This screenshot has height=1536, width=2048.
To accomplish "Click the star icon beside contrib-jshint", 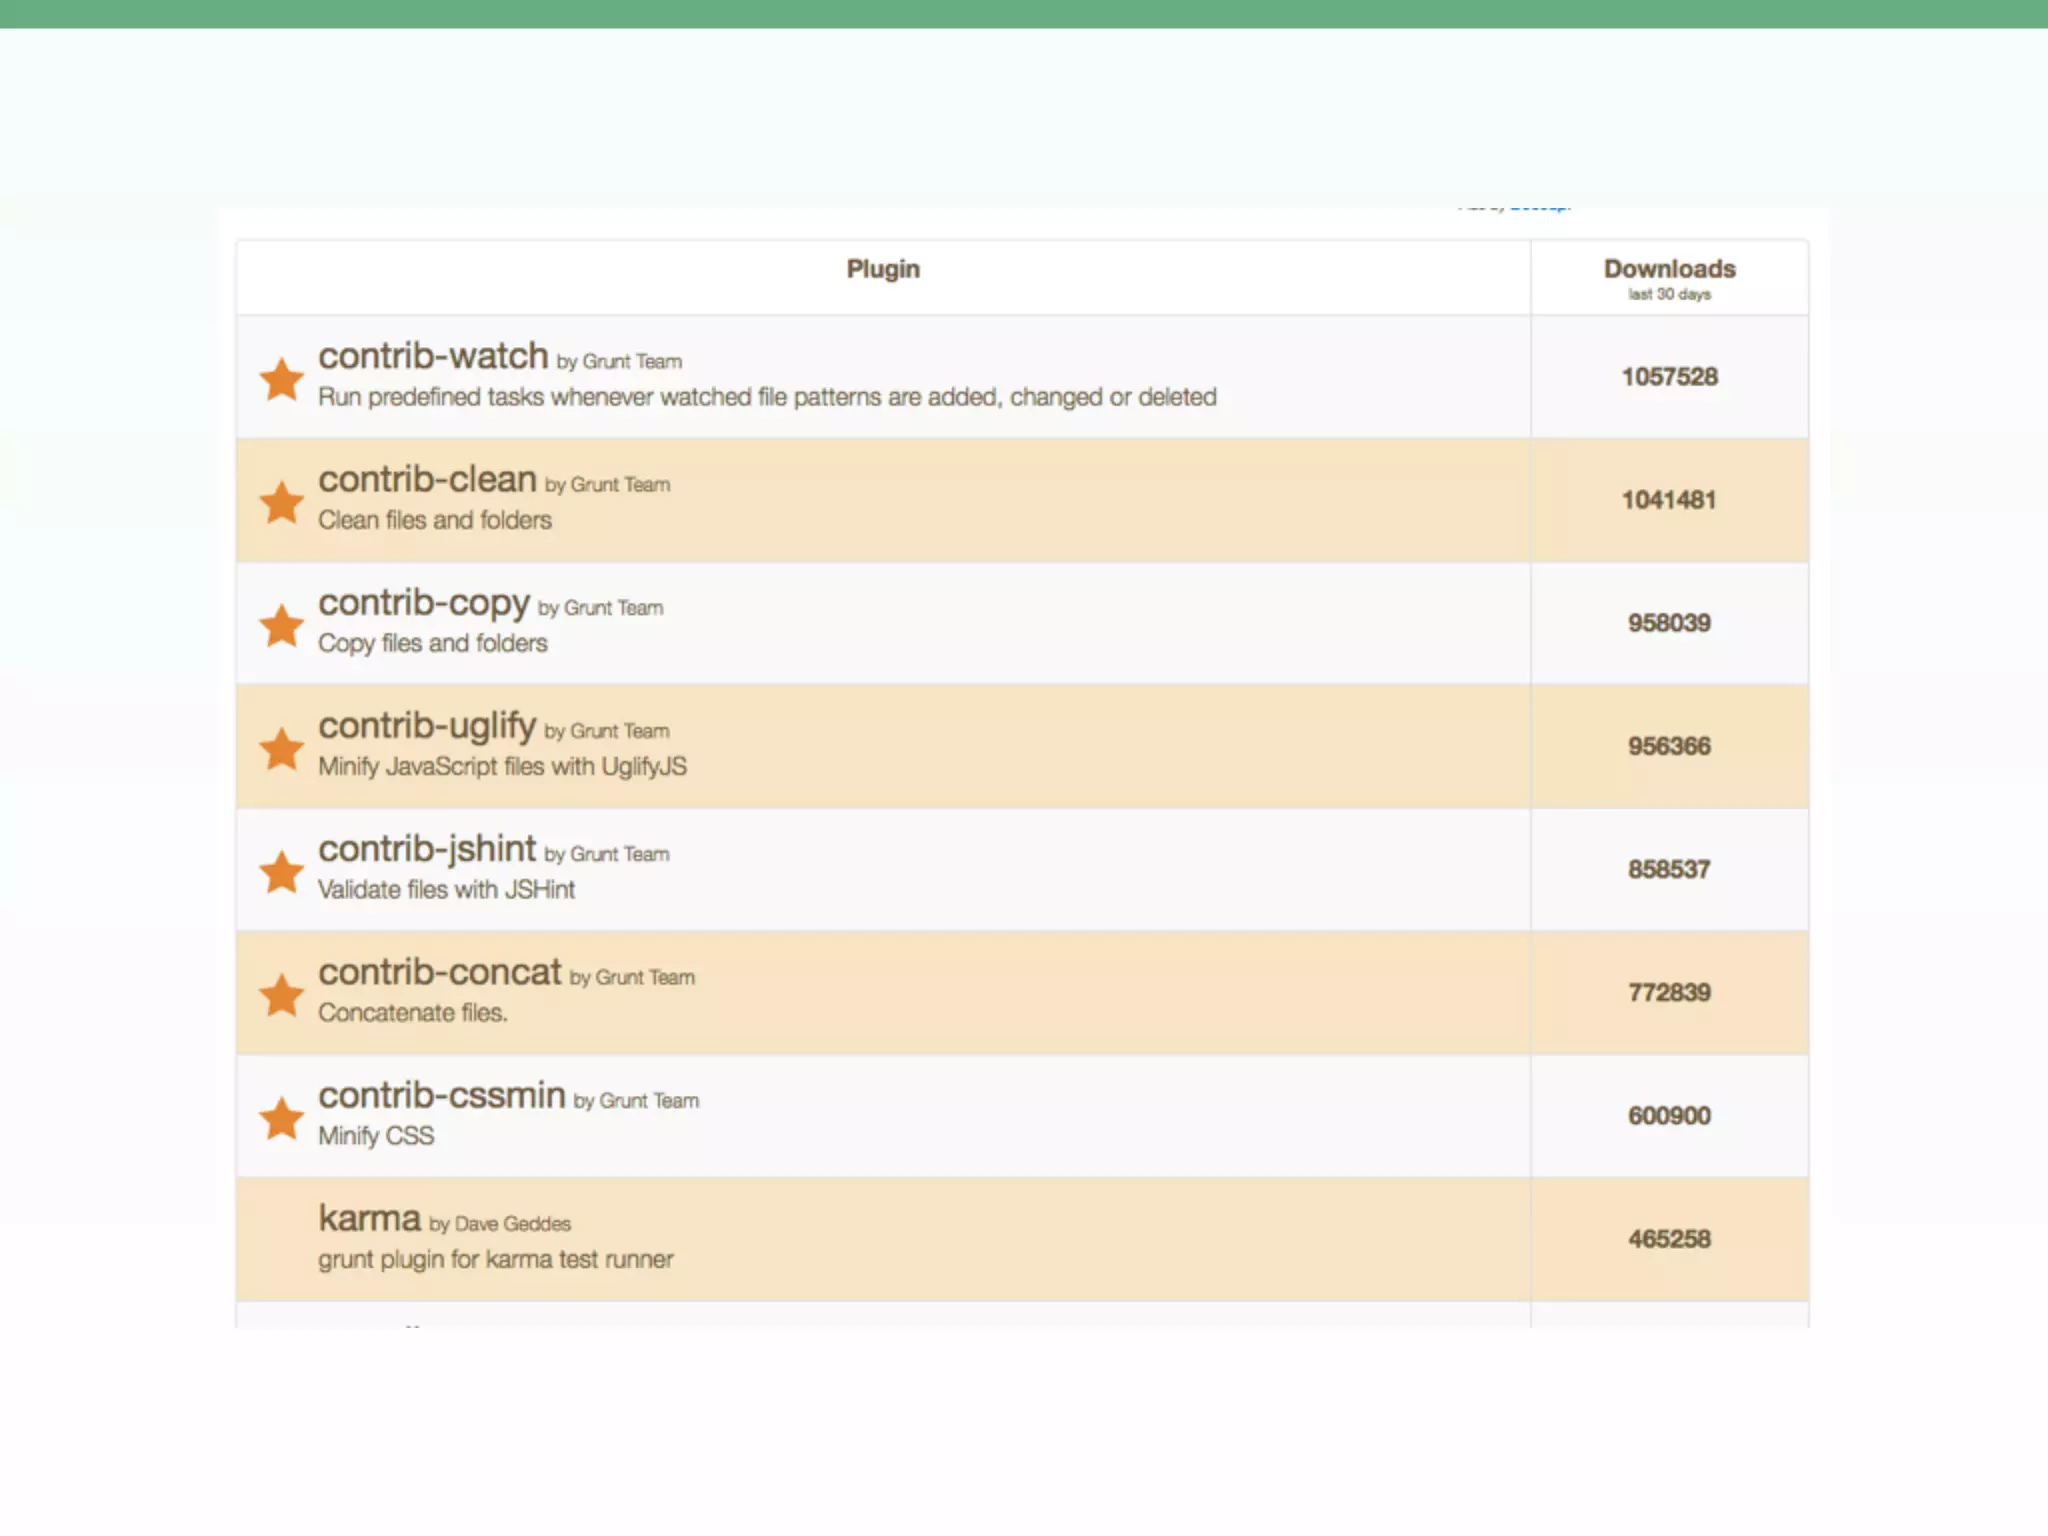I will [282, 872].
